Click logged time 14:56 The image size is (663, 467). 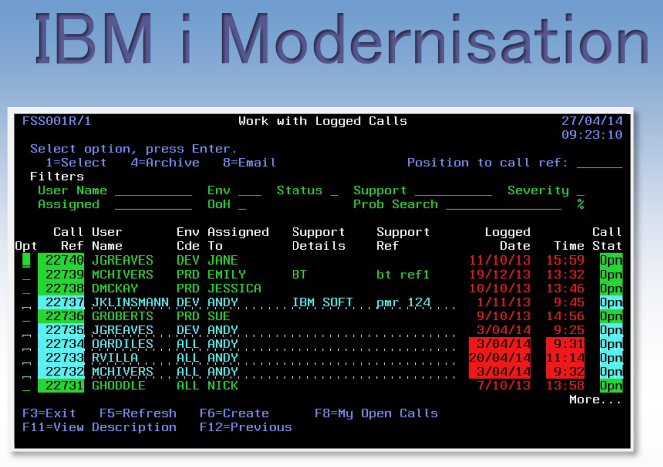(x=565, y=316)
